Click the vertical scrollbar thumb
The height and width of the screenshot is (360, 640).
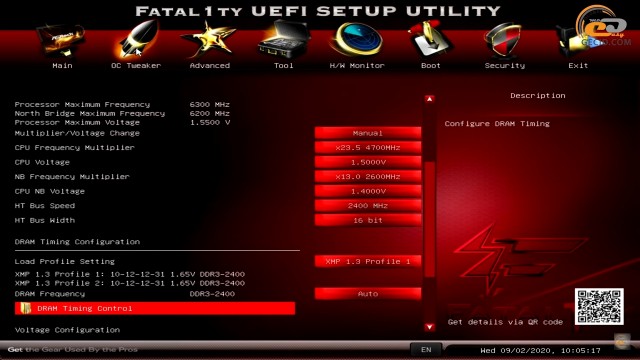pyautogui.click(x=429, y=220)
